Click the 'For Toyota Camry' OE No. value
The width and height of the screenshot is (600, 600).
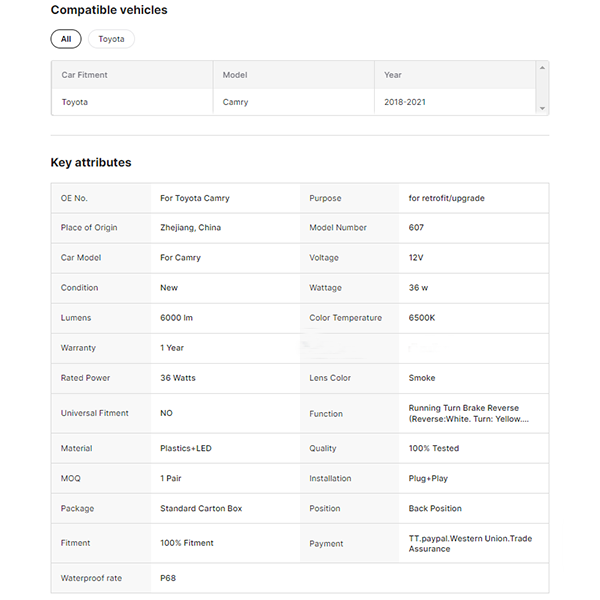[x=194, y=198]
